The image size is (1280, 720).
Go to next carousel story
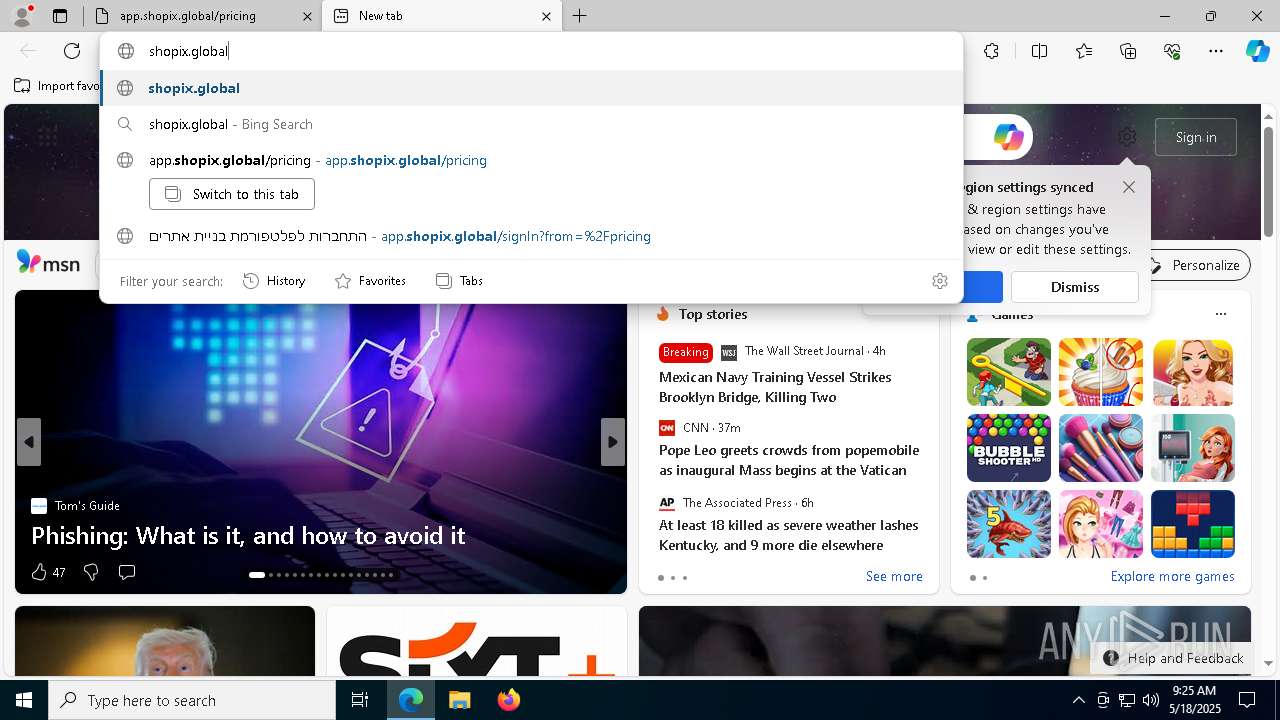[x=613, y=442]
